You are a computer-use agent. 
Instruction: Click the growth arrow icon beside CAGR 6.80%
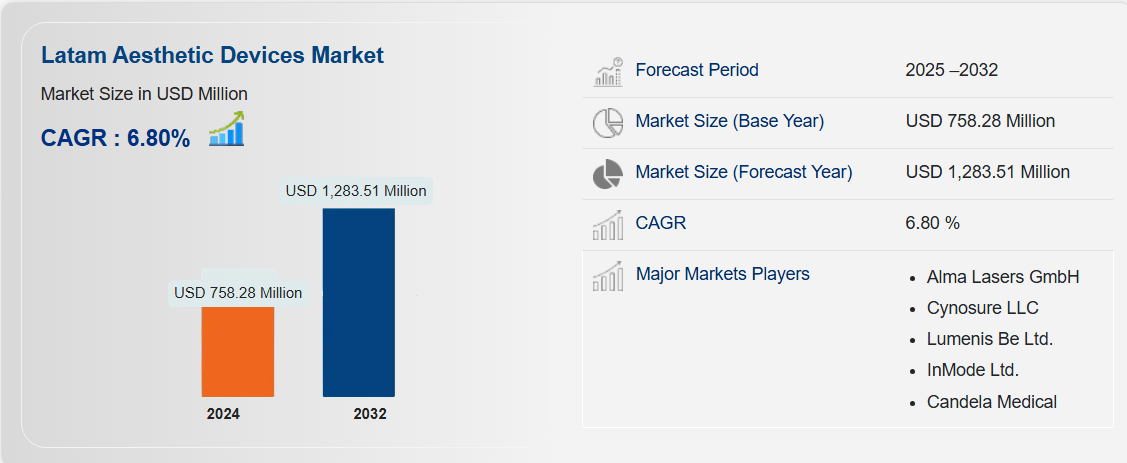tap(227, 130)
